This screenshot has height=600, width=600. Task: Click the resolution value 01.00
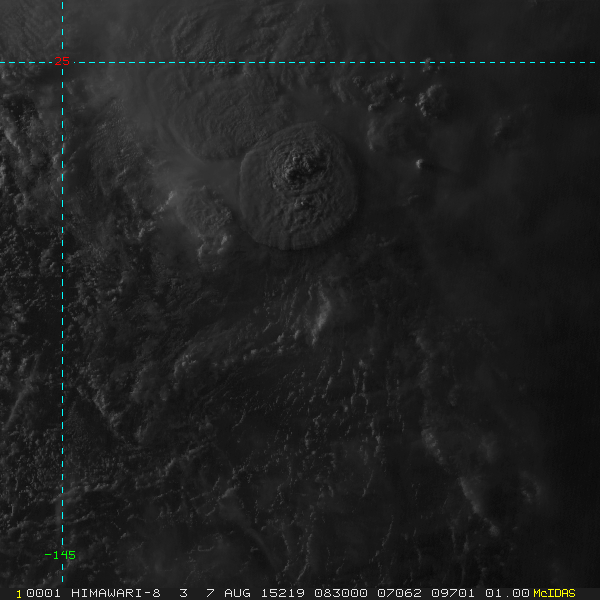coord(507,593)
